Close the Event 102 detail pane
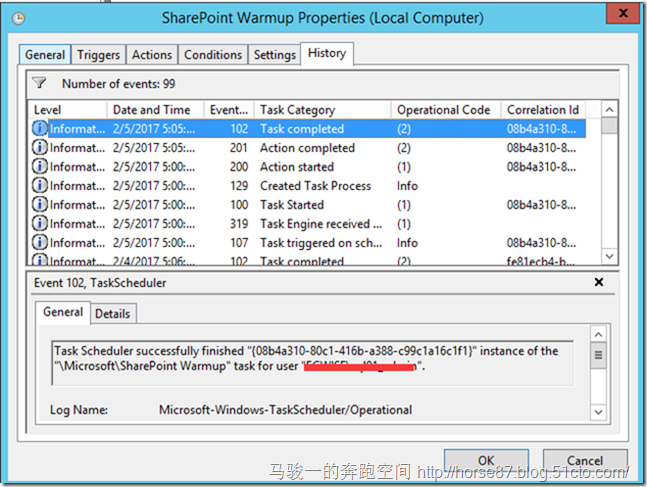The width and height of the screenshot is (647, 487). [599, 282]
